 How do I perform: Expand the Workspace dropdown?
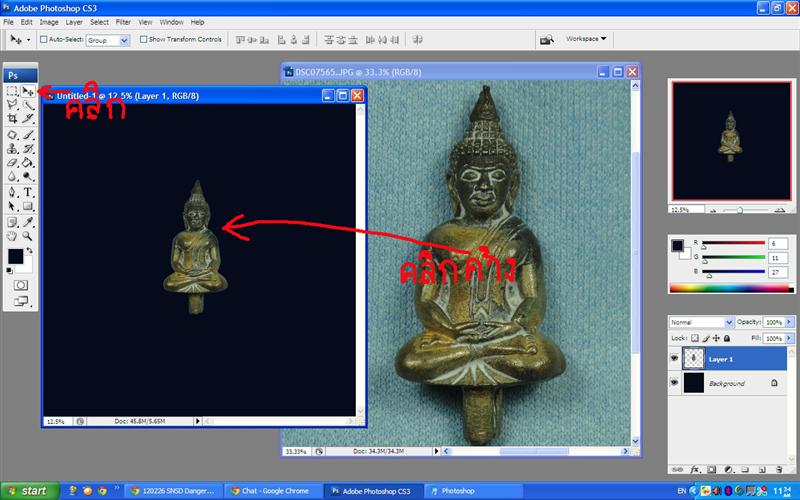coord(586,39)
